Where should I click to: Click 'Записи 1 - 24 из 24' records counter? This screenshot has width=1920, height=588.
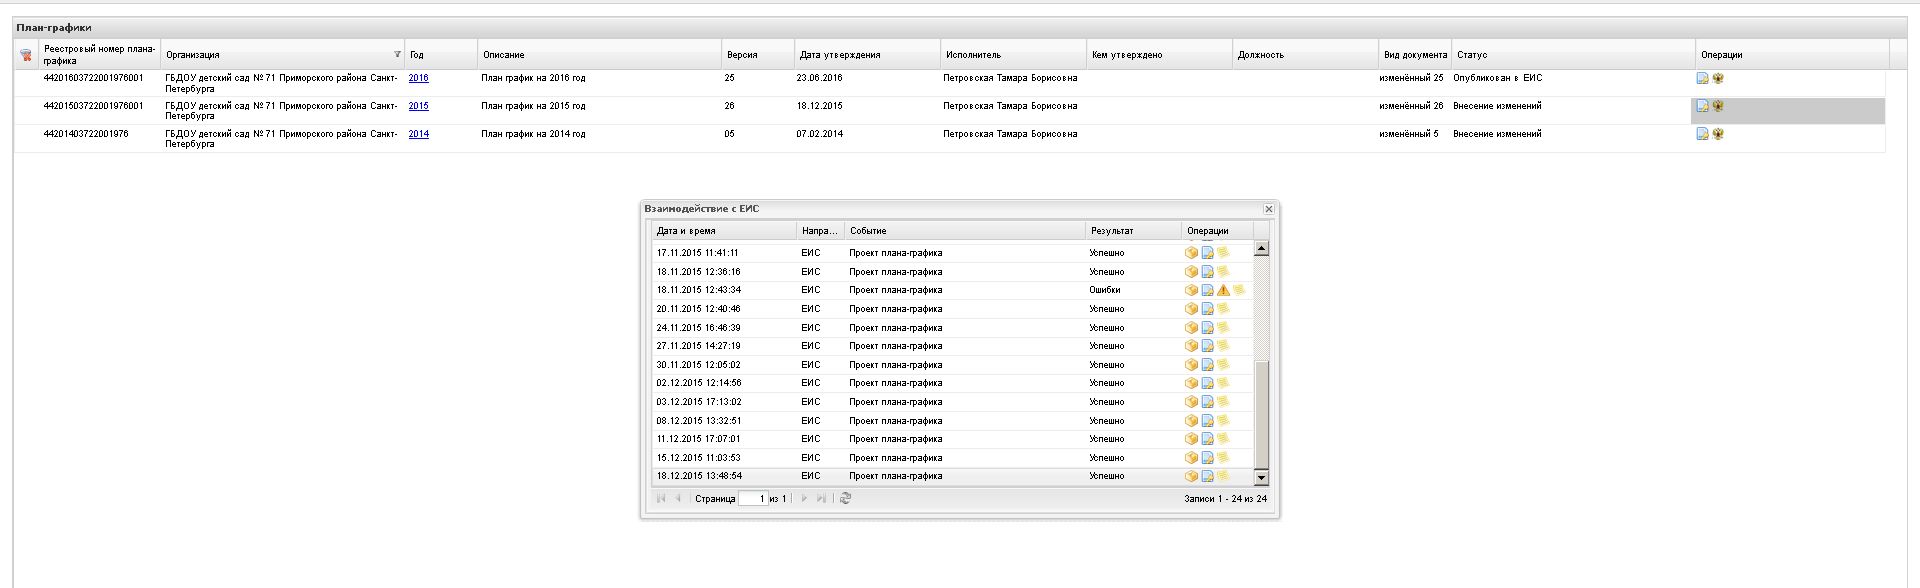point(1225,498)
